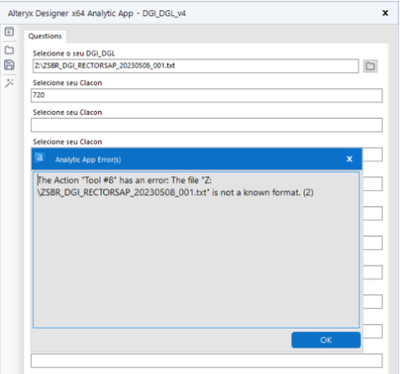Switch to the Questions tab

pos(45,36)
